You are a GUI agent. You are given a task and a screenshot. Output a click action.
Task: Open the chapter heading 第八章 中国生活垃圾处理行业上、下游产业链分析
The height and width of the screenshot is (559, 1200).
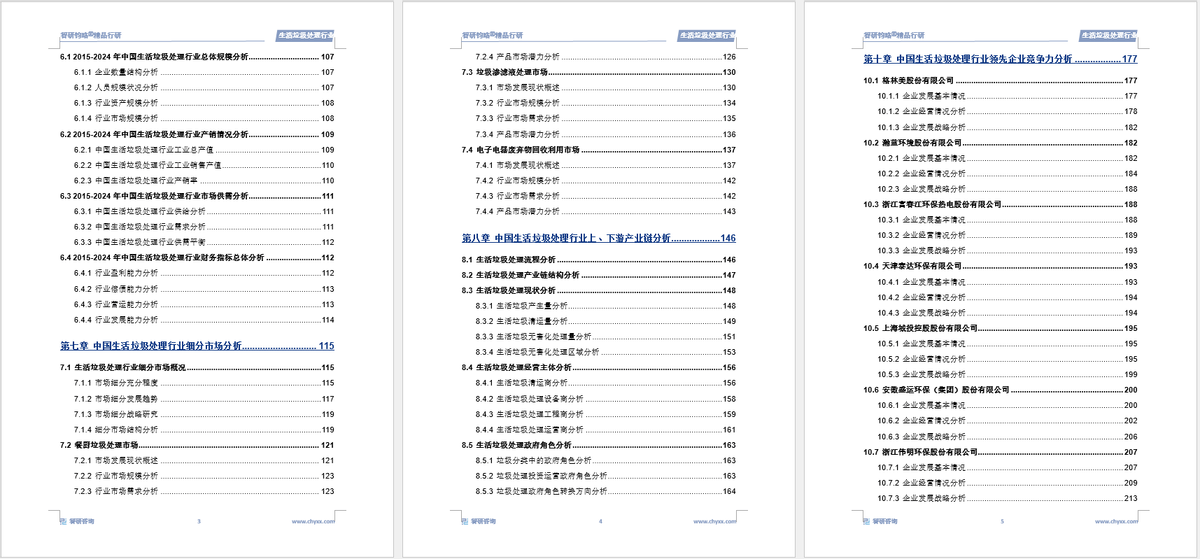pos(599,239)
